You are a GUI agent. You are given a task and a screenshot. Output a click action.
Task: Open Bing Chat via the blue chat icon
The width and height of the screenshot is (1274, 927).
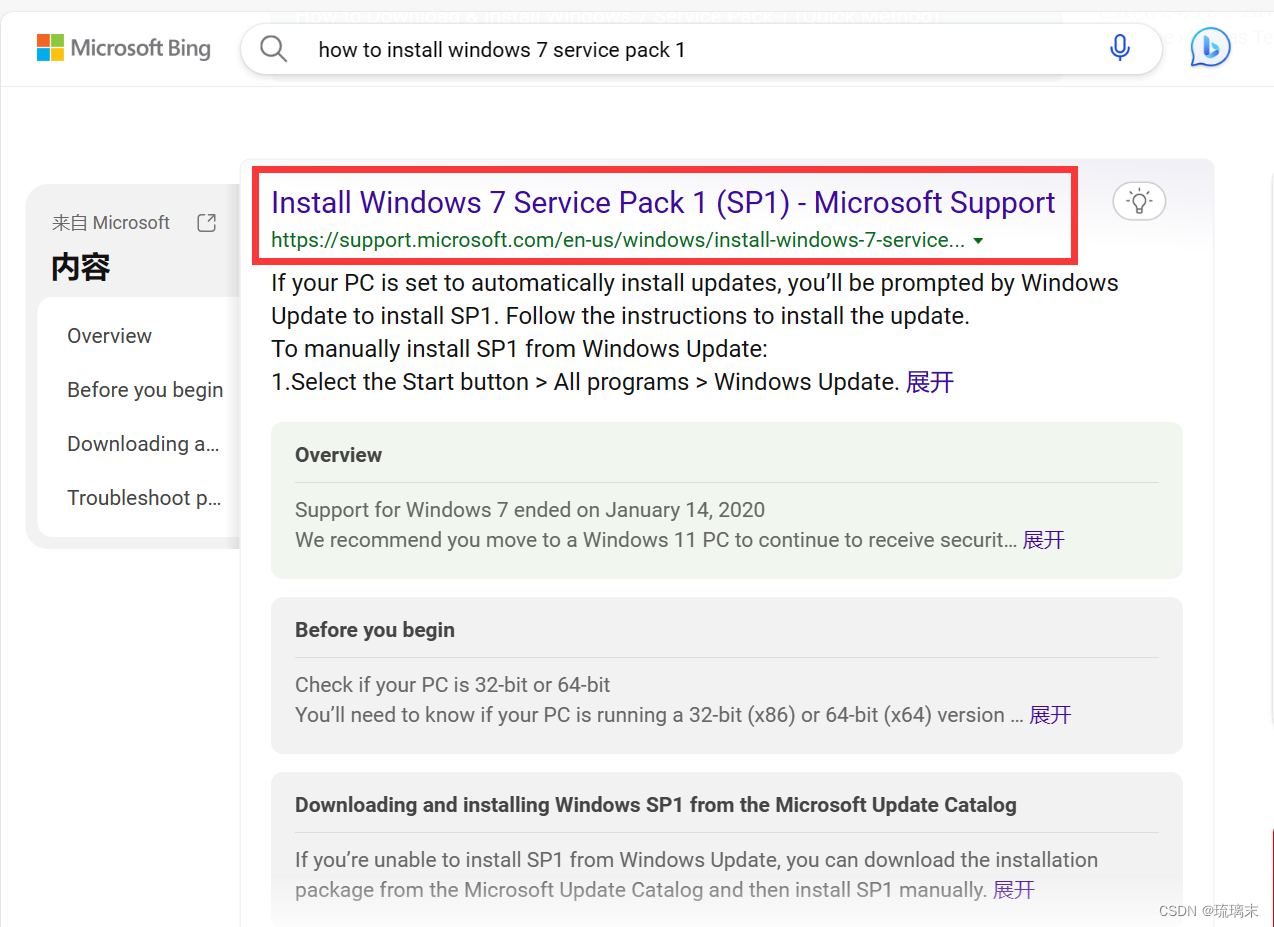click(1209, 47)
